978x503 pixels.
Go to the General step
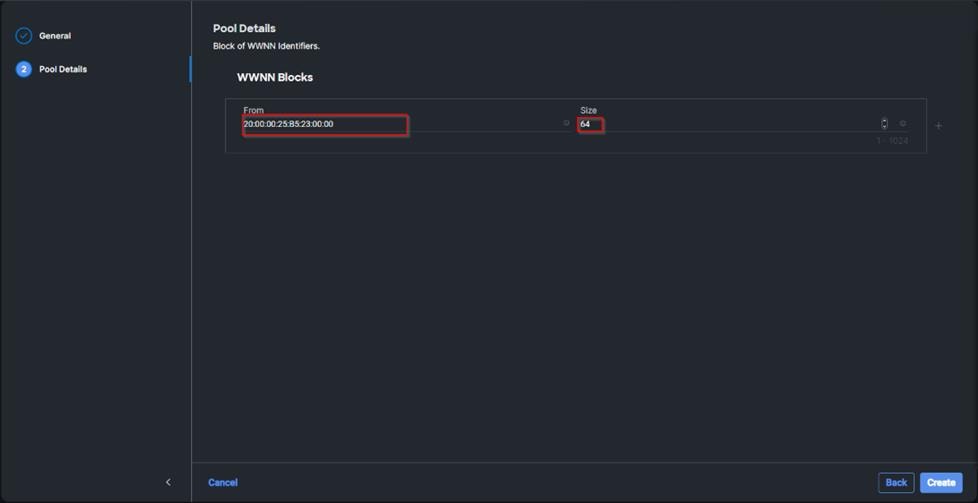coord(55,36)
